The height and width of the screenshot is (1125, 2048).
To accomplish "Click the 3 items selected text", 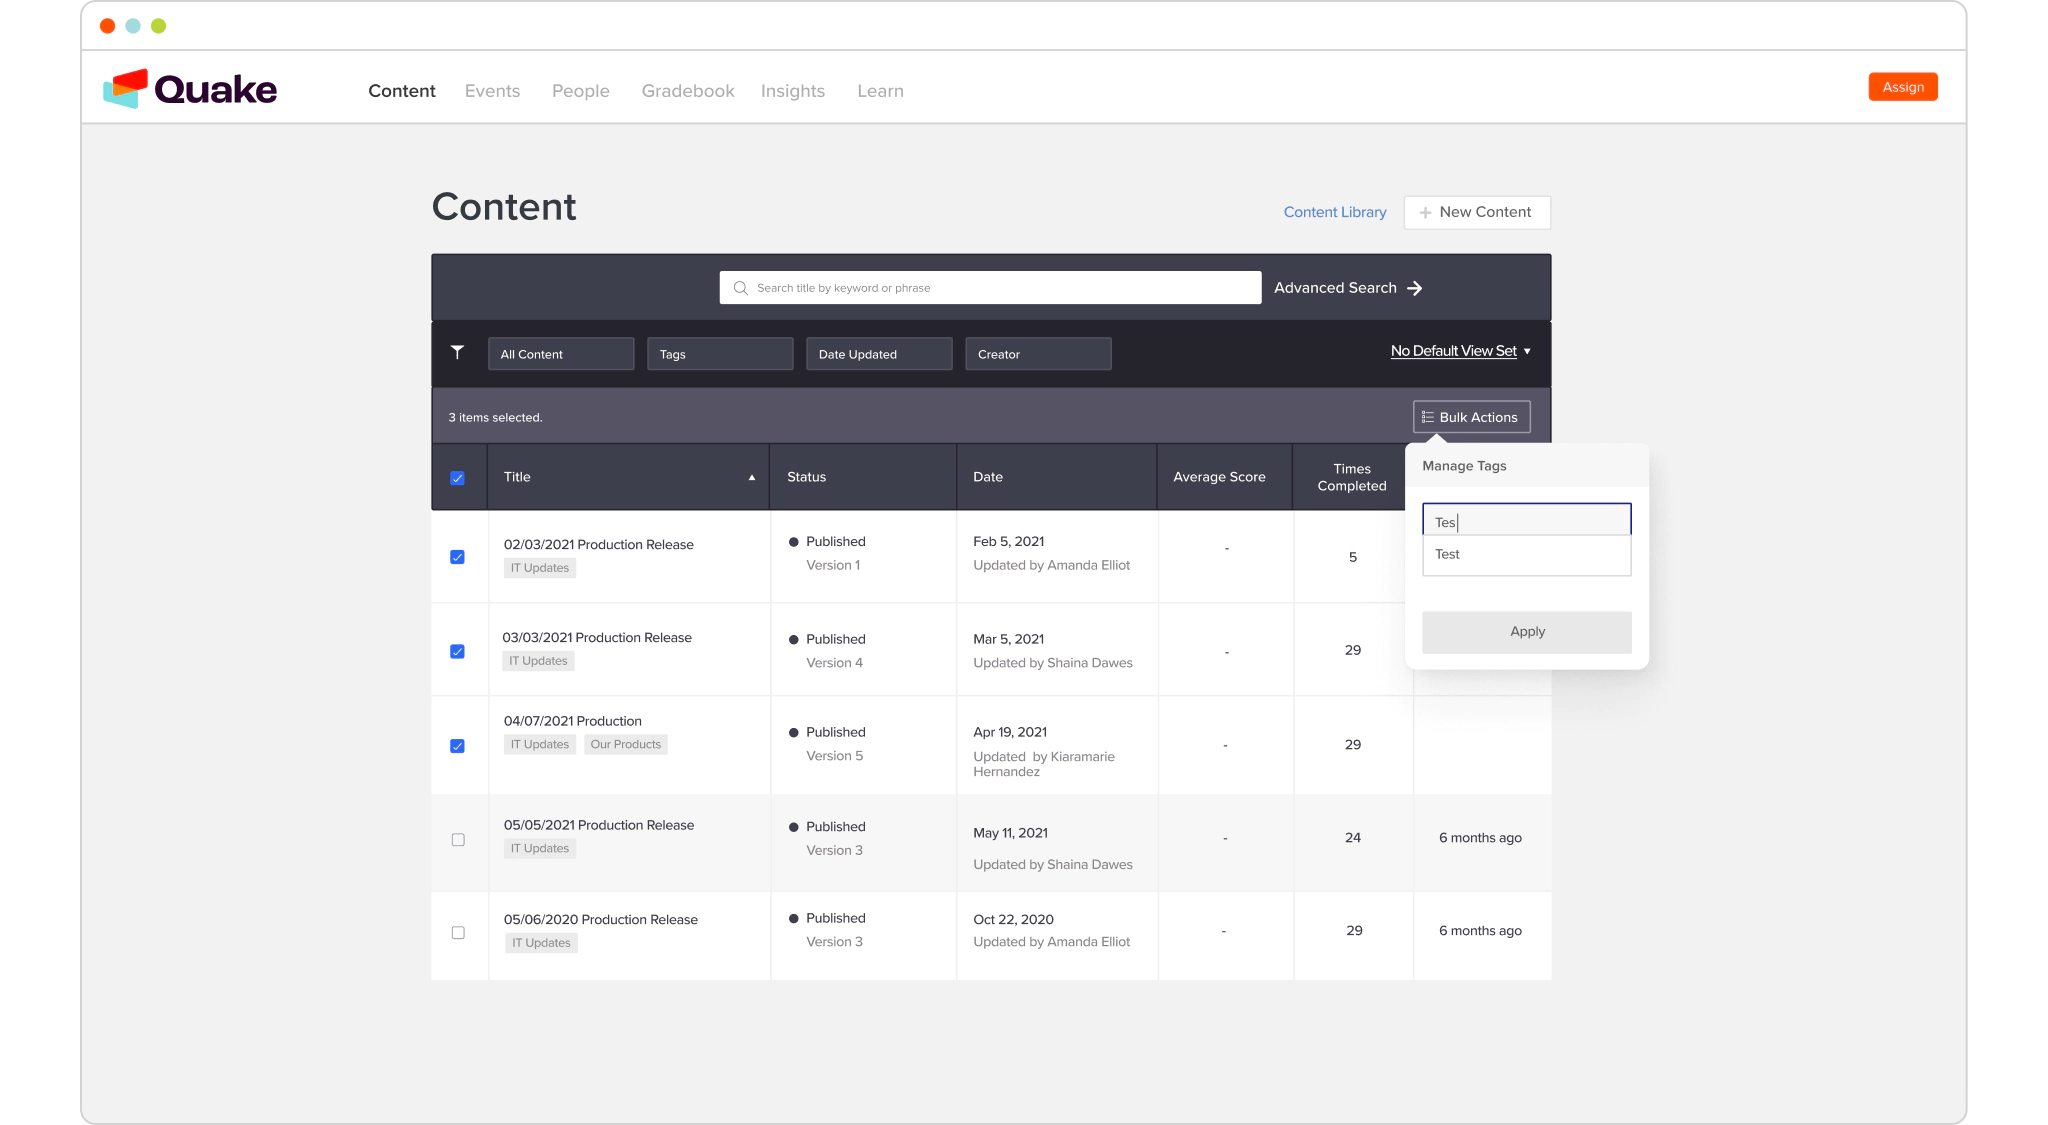I will click(495, 418).
